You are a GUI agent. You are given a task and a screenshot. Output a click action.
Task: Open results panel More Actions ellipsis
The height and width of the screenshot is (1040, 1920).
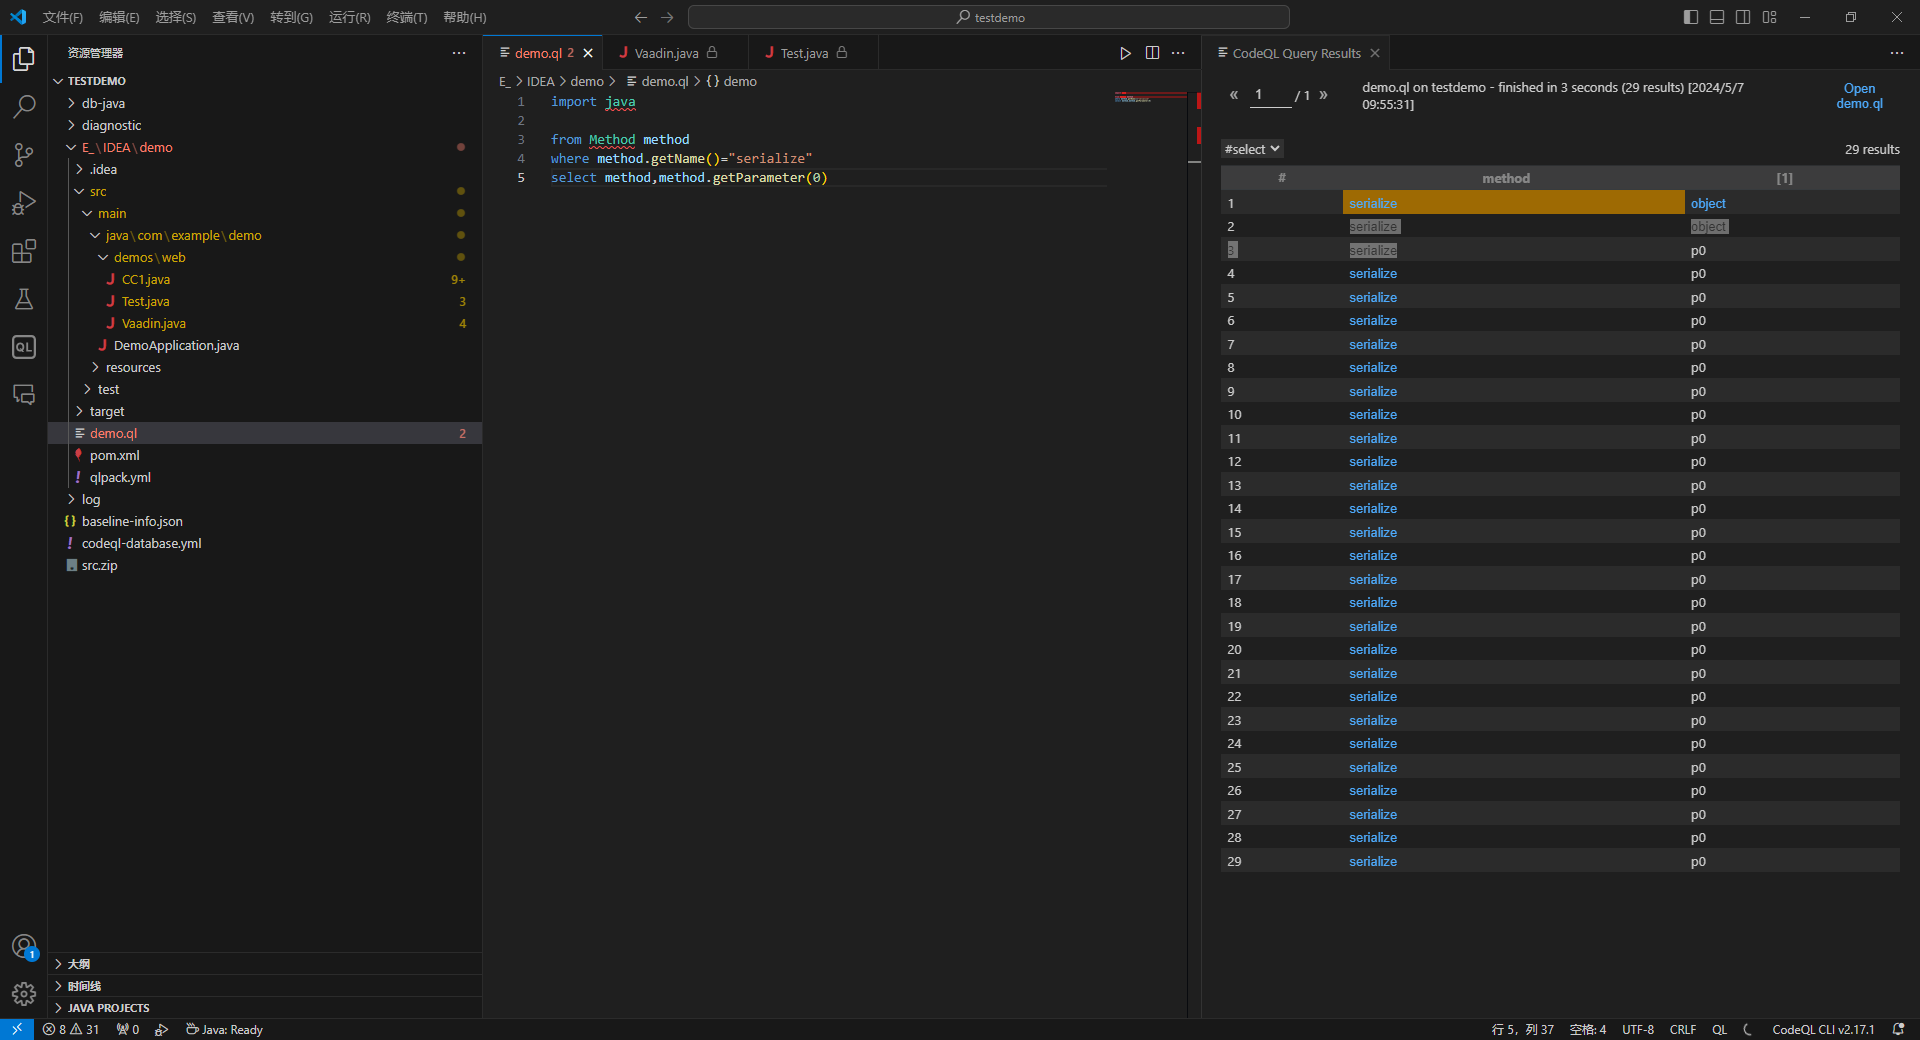[x=1897, y=53]
